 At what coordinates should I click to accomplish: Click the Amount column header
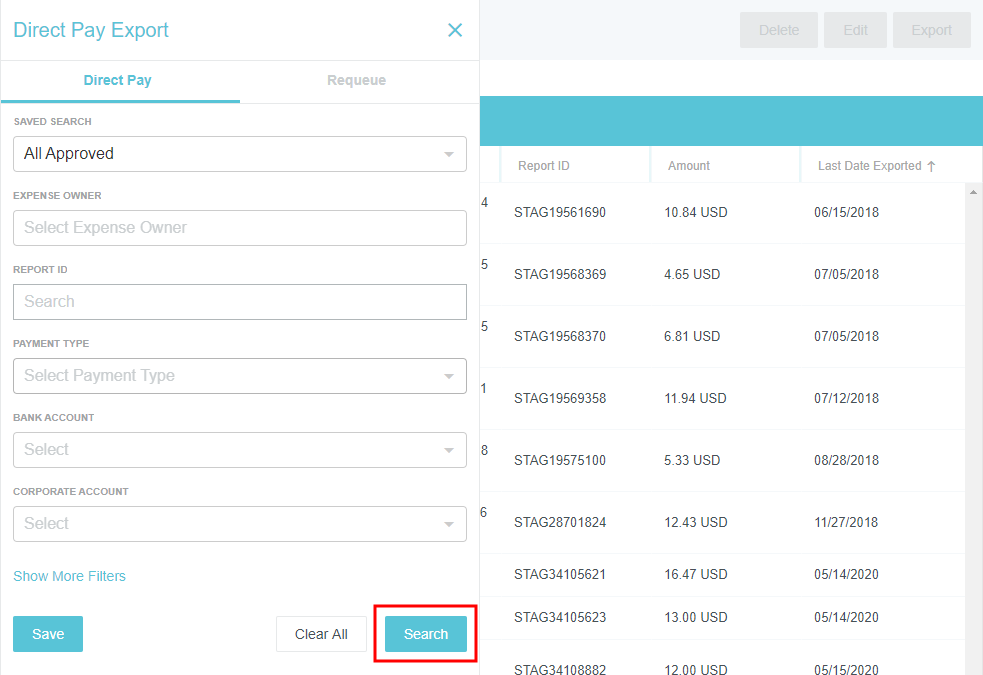[689, 166]
